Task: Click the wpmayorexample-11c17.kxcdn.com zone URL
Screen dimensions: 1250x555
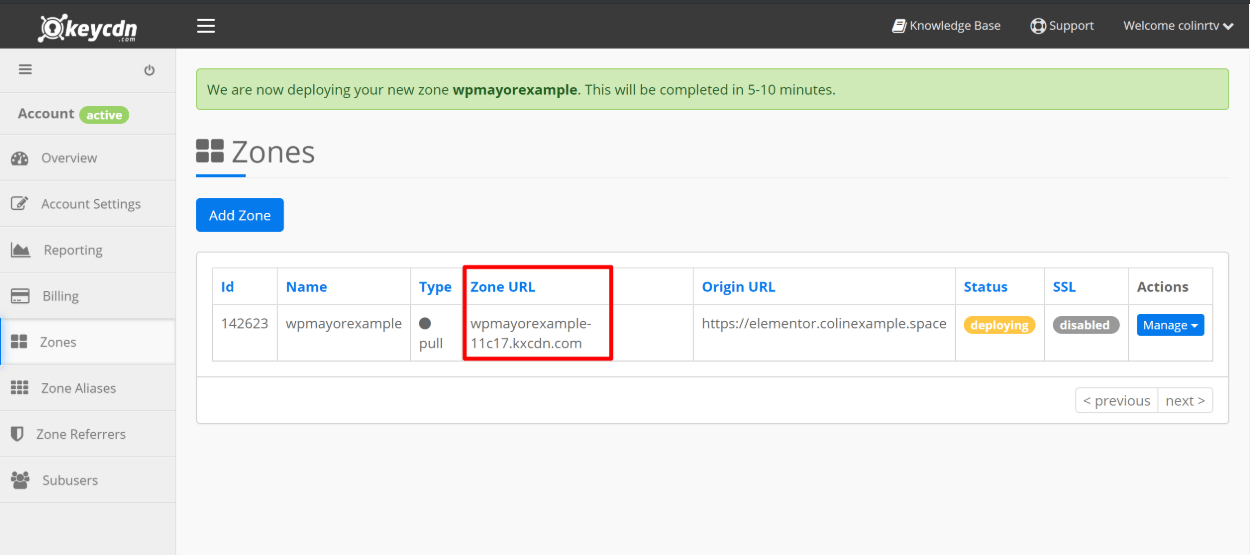Action: click(531, 333)
